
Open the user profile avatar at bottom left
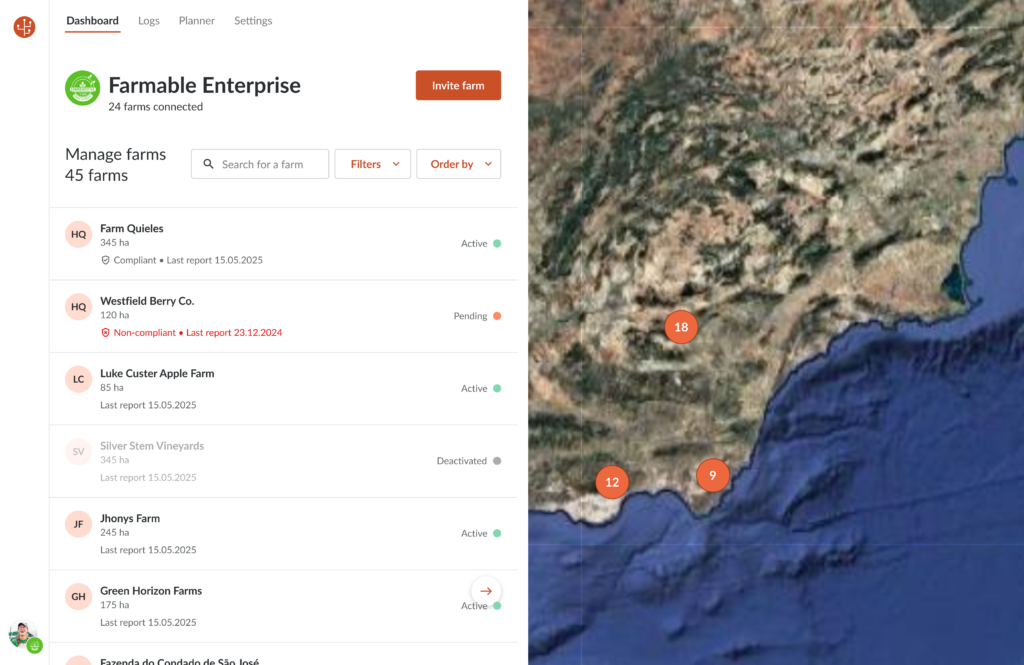(23, 634)
